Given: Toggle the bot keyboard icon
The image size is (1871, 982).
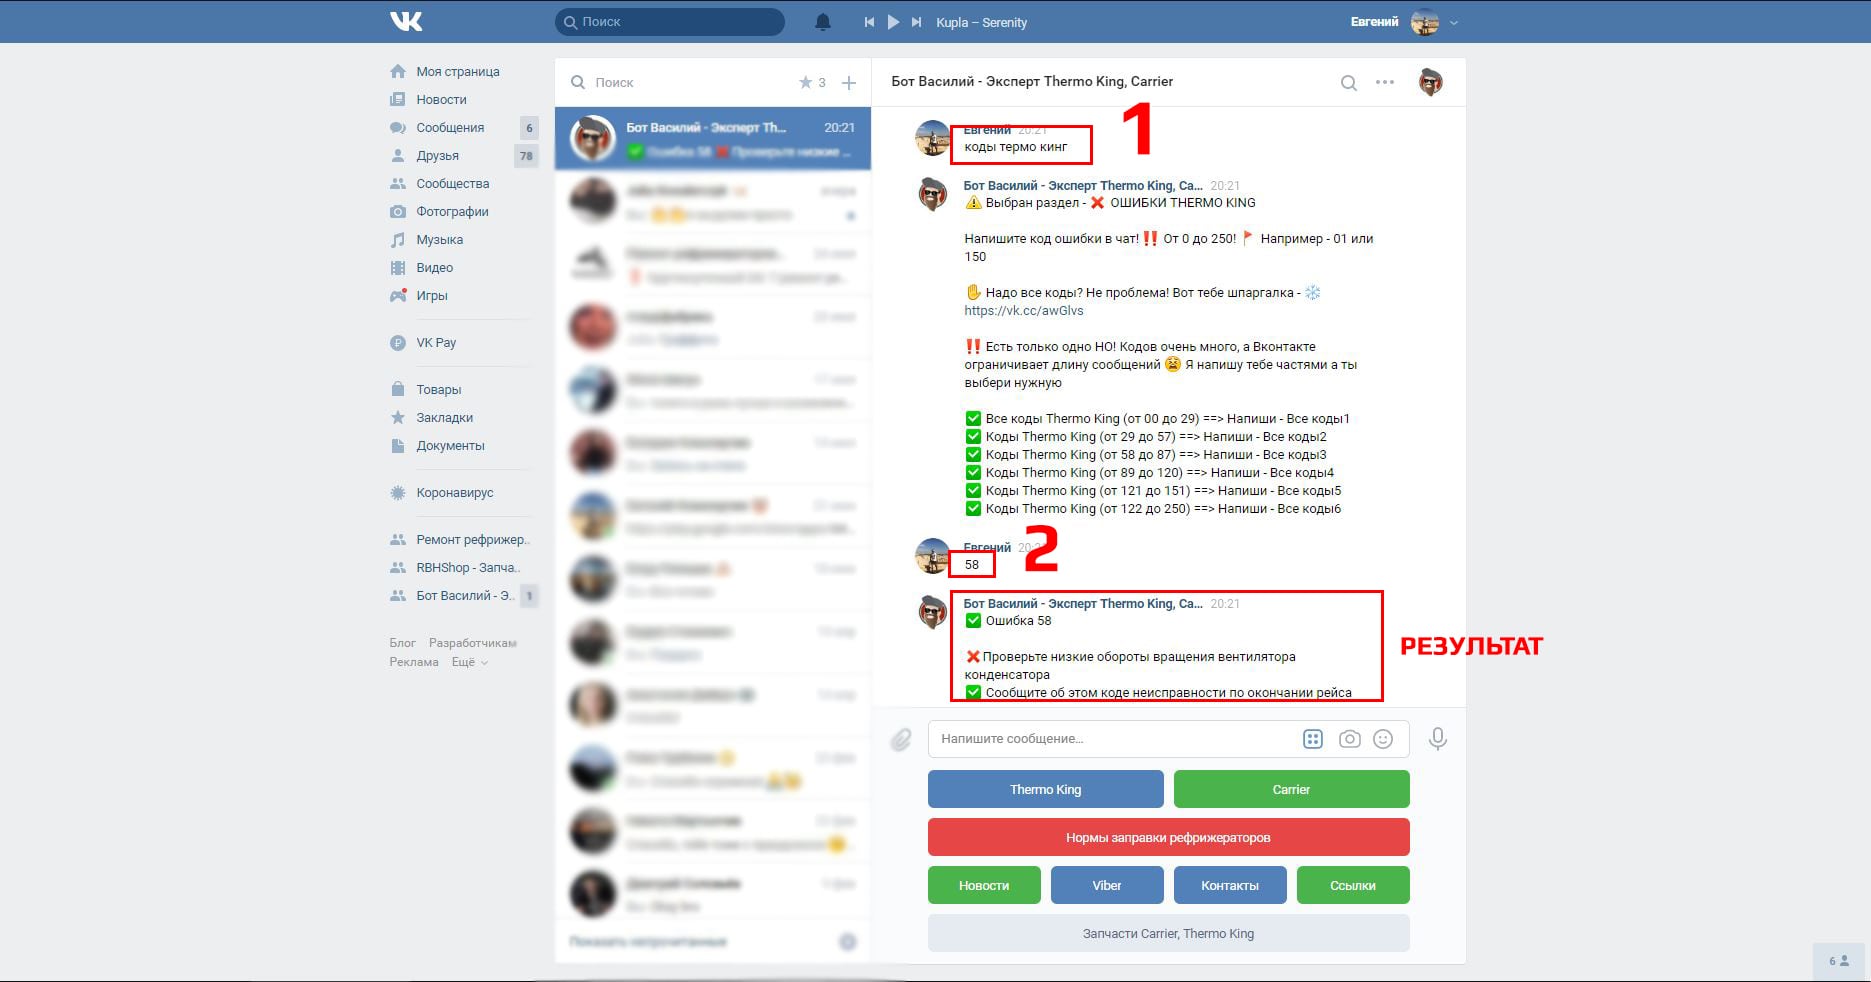Looking at the screenshot, I should coord(1313,739).
